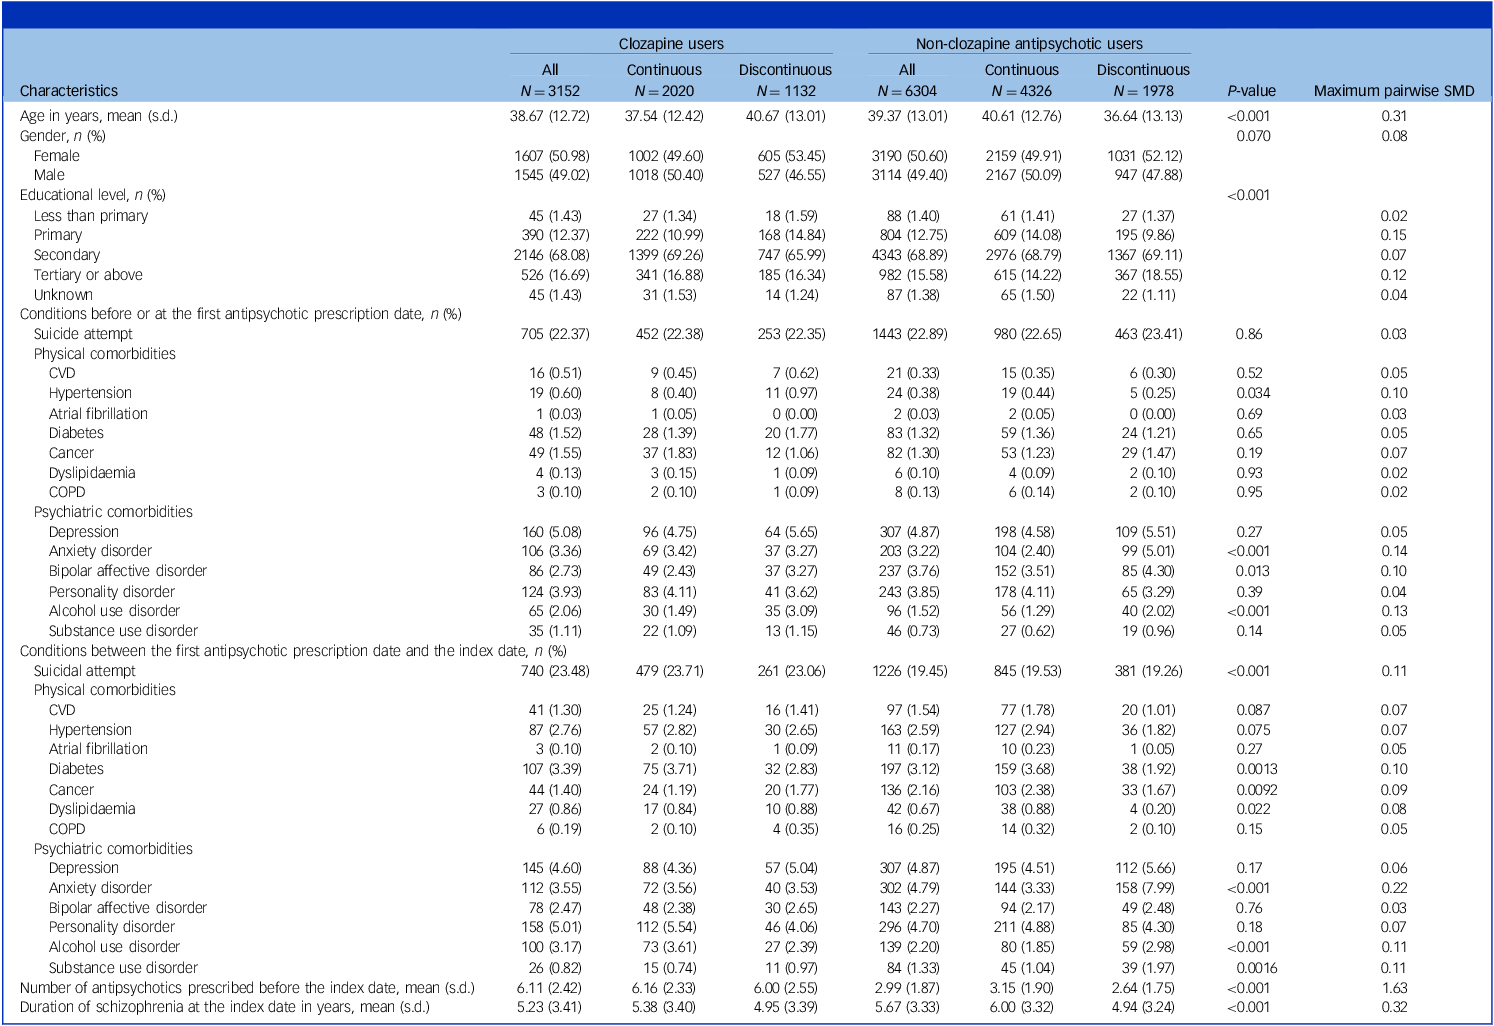
Task: Select the Less than primary row label
Action: point(90,216)
